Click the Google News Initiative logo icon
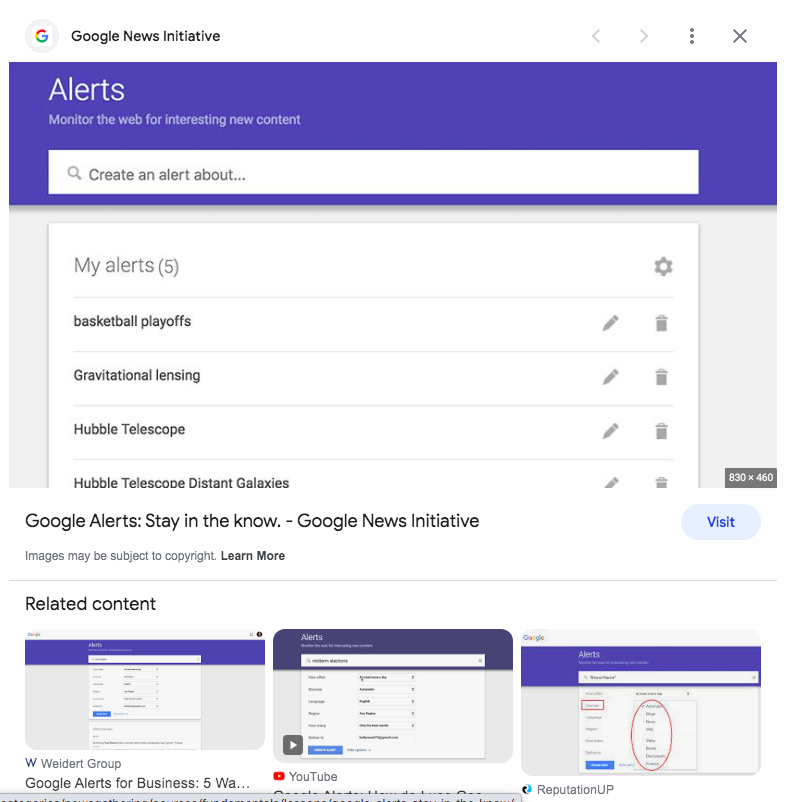 (42, 36)
